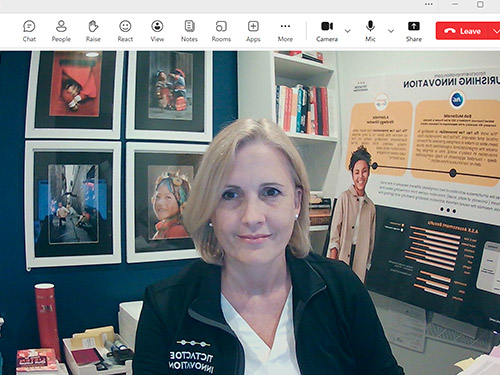500x375 pixels.
Task: Open the title bar three-dot menu
Action: [429, 4]
